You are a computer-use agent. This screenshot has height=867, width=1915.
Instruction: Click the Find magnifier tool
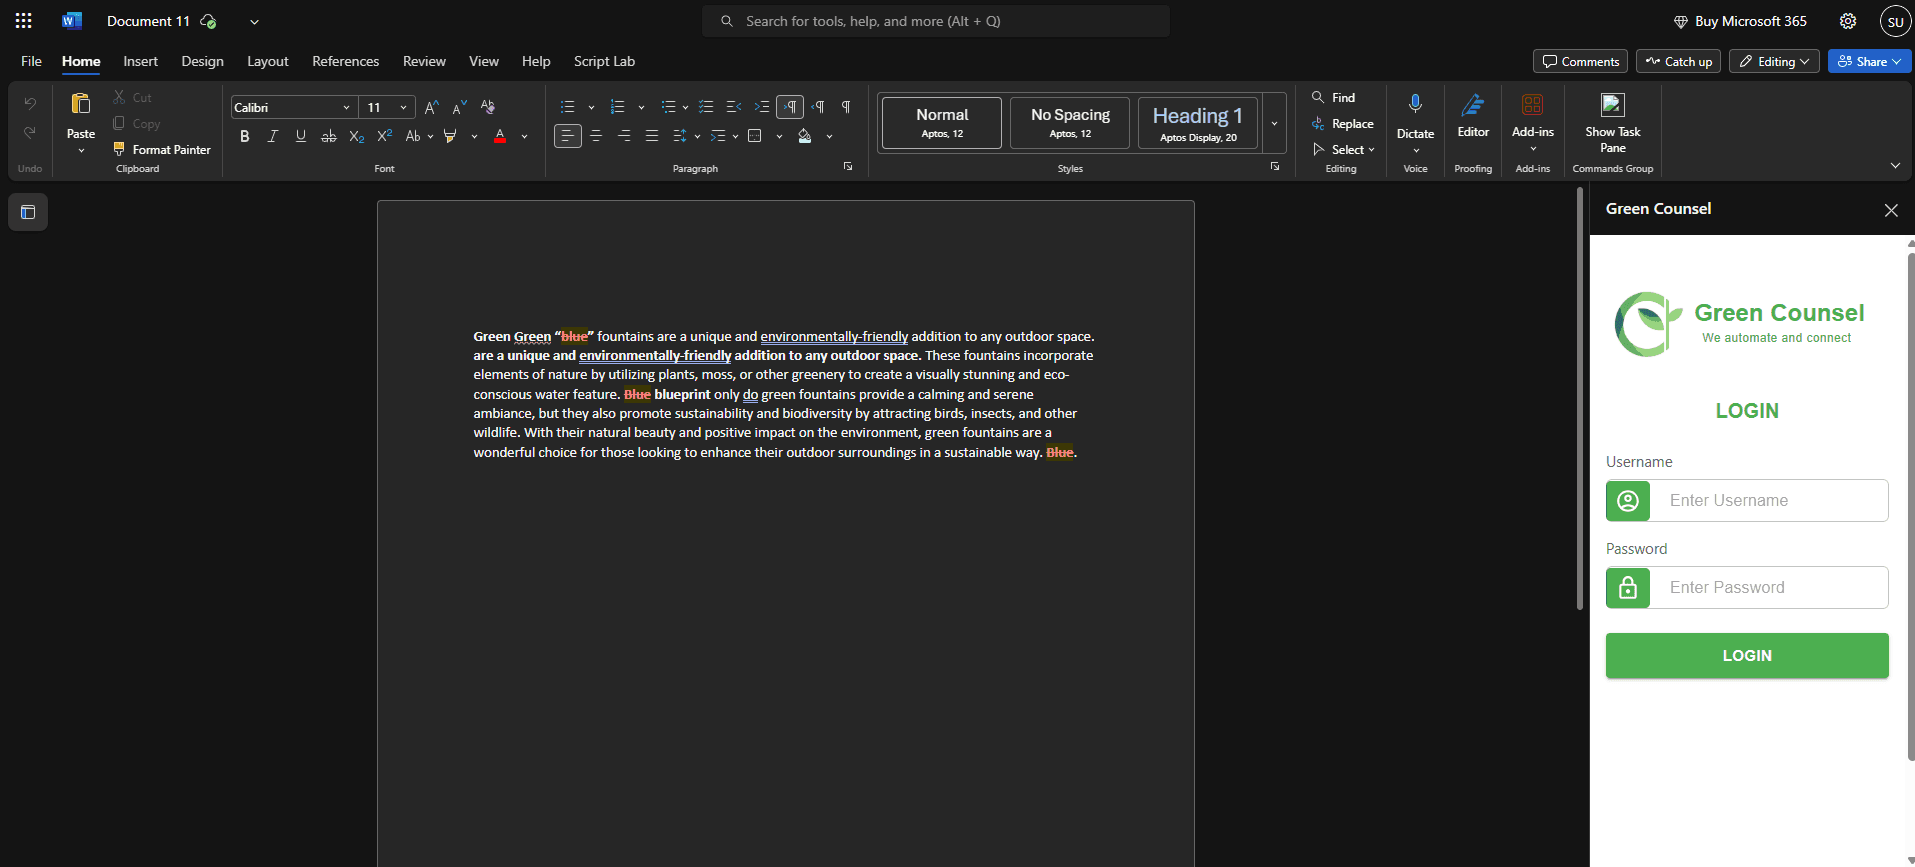click(x=1334, y=98)
